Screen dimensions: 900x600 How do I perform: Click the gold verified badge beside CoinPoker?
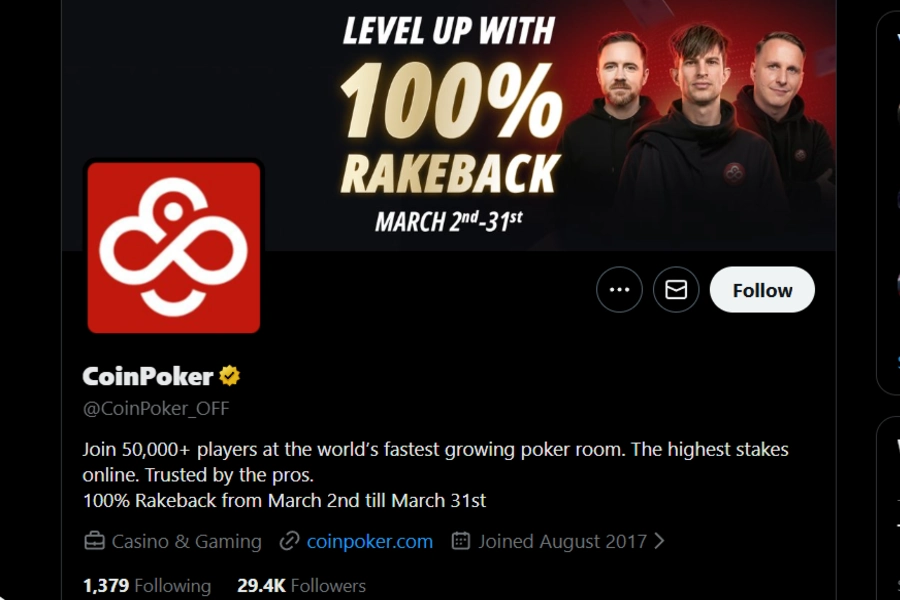coord(230,376)
